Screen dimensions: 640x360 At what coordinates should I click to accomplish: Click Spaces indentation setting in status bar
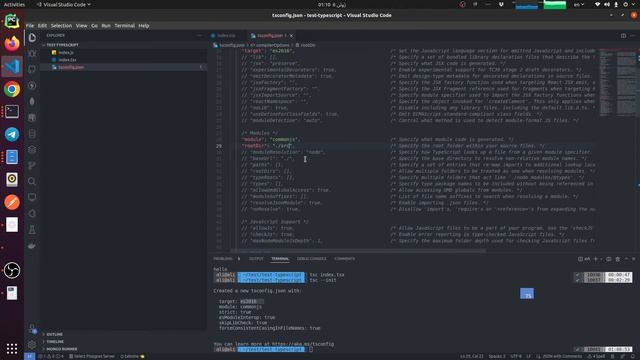[497, 356]
